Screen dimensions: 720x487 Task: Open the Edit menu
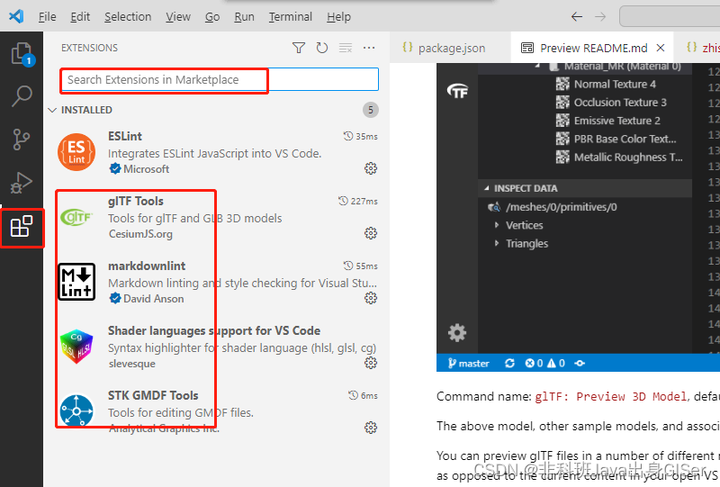80,17
